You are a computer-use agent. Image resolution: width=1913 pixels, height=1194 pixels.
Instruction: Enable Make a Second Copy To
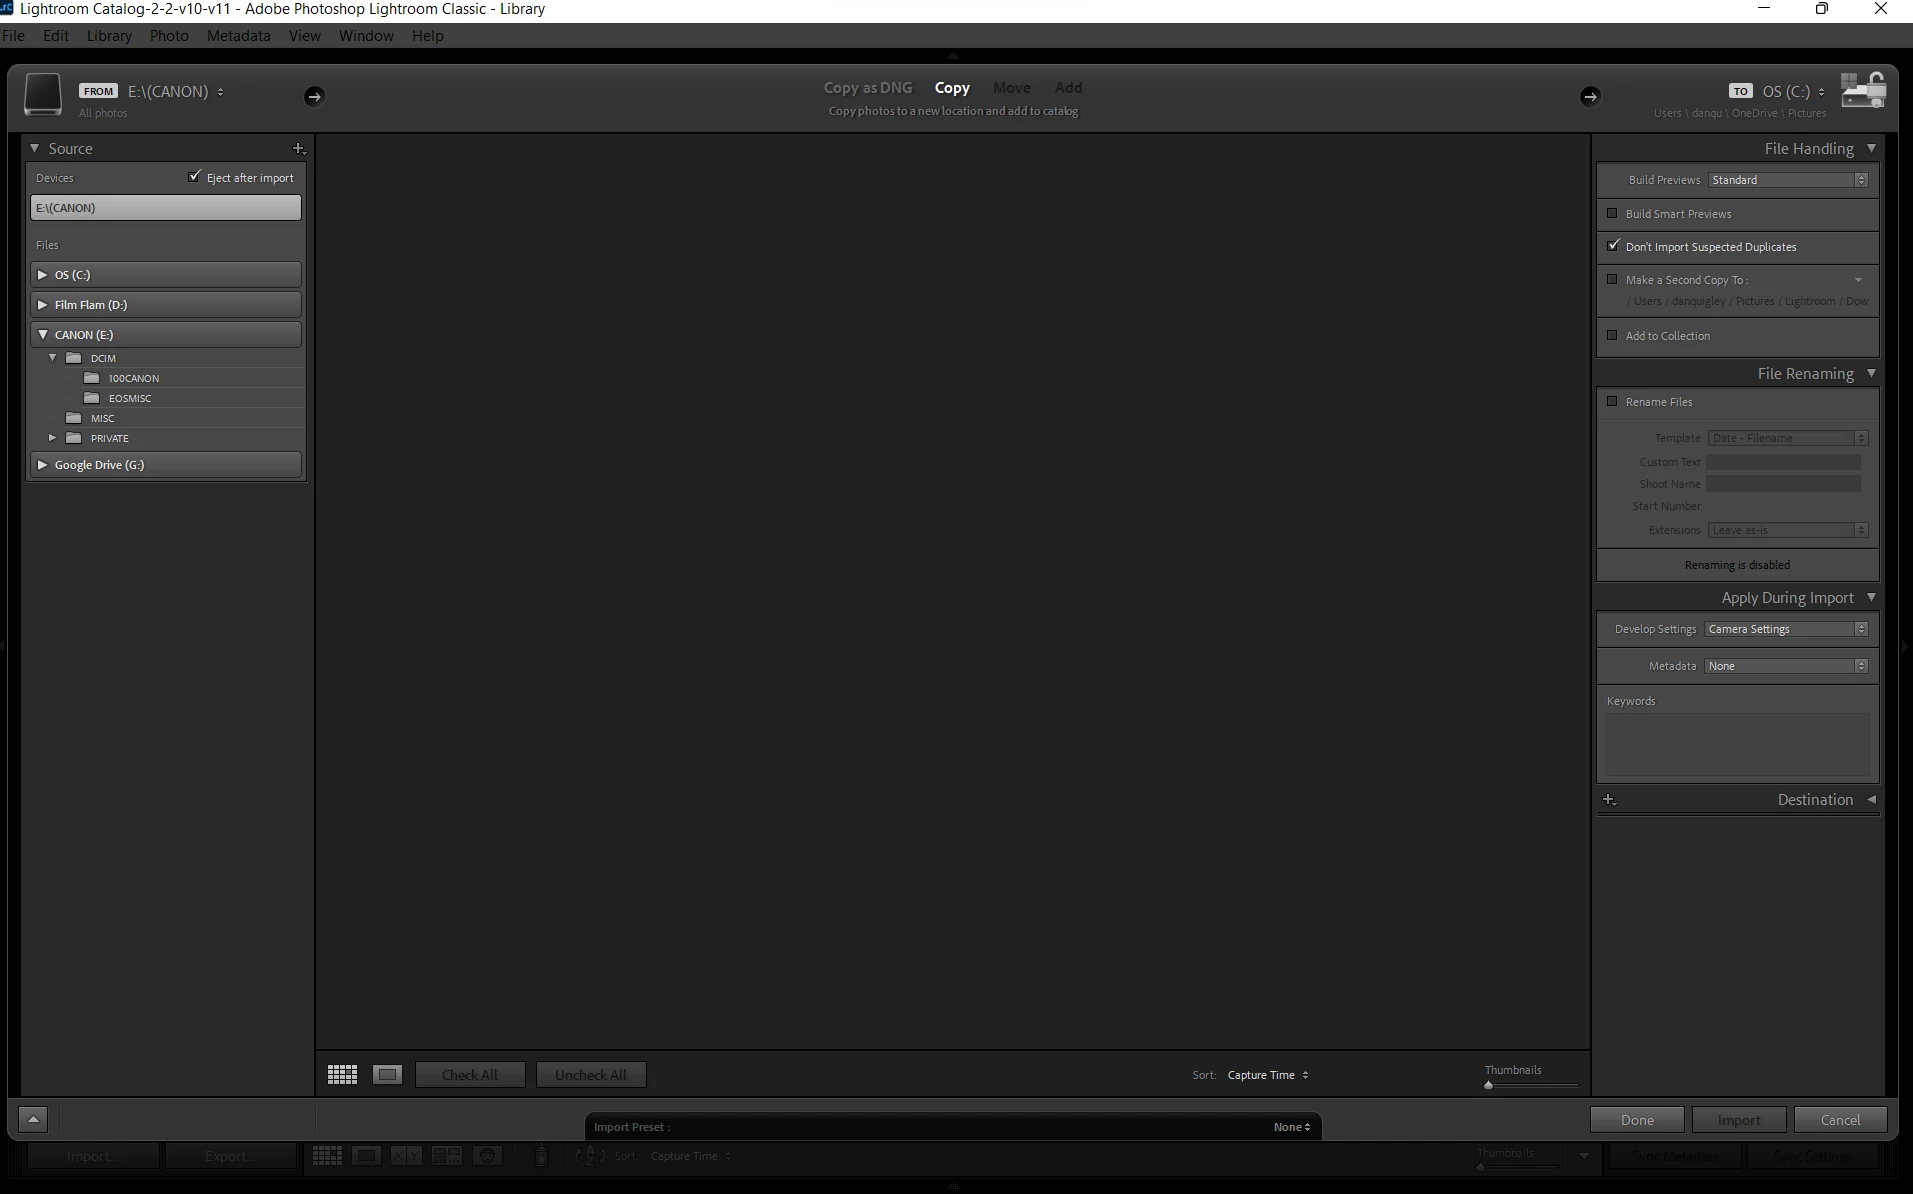click(x=1612, y=279)
